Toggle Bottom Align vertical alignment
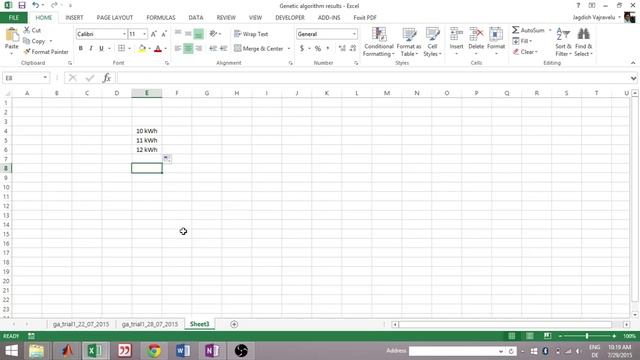The height and width of the screenshot is (360, 640). [x=198, y=34]
